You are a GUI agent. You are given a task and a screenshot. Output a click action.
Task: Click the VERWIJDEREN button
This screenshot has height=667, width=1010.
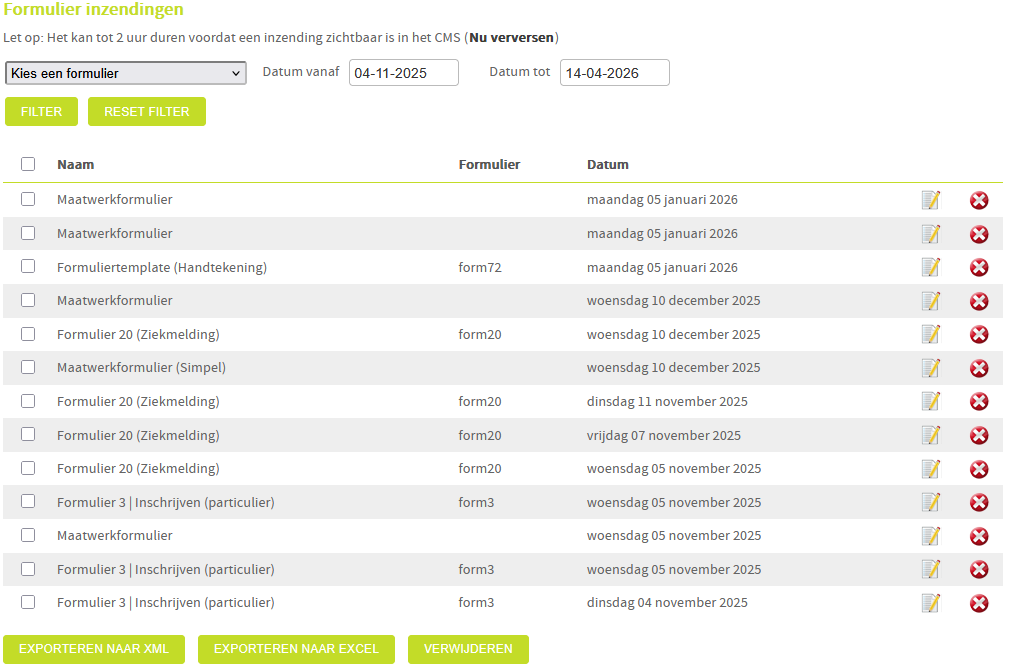click(x=468, y=649)
